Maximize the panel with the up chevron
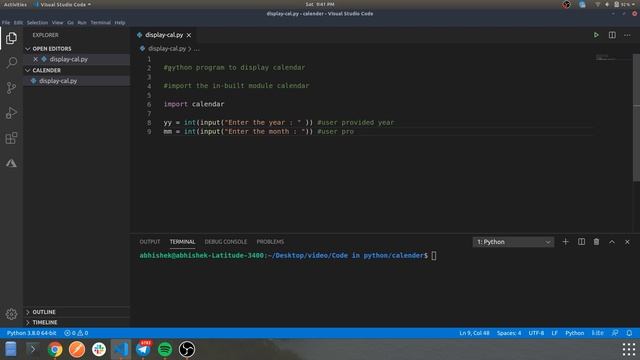 point(612,242)
